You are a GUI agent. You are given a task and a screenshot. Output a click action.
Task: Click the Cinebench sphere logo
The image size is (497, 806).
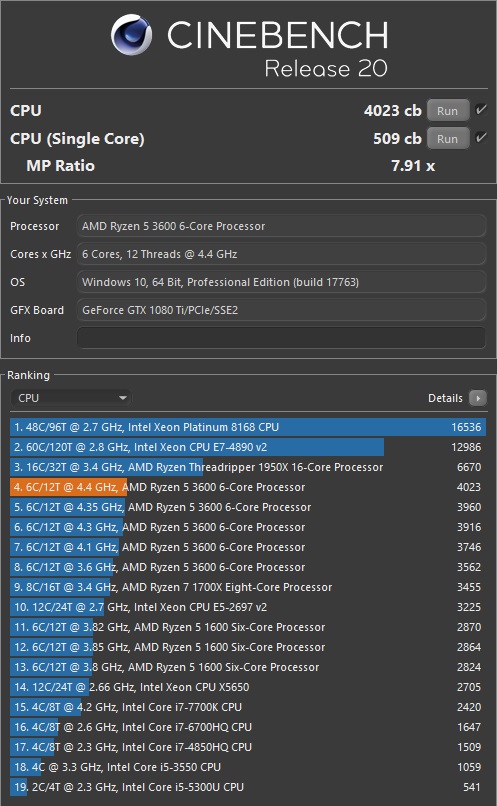[132, 34]
